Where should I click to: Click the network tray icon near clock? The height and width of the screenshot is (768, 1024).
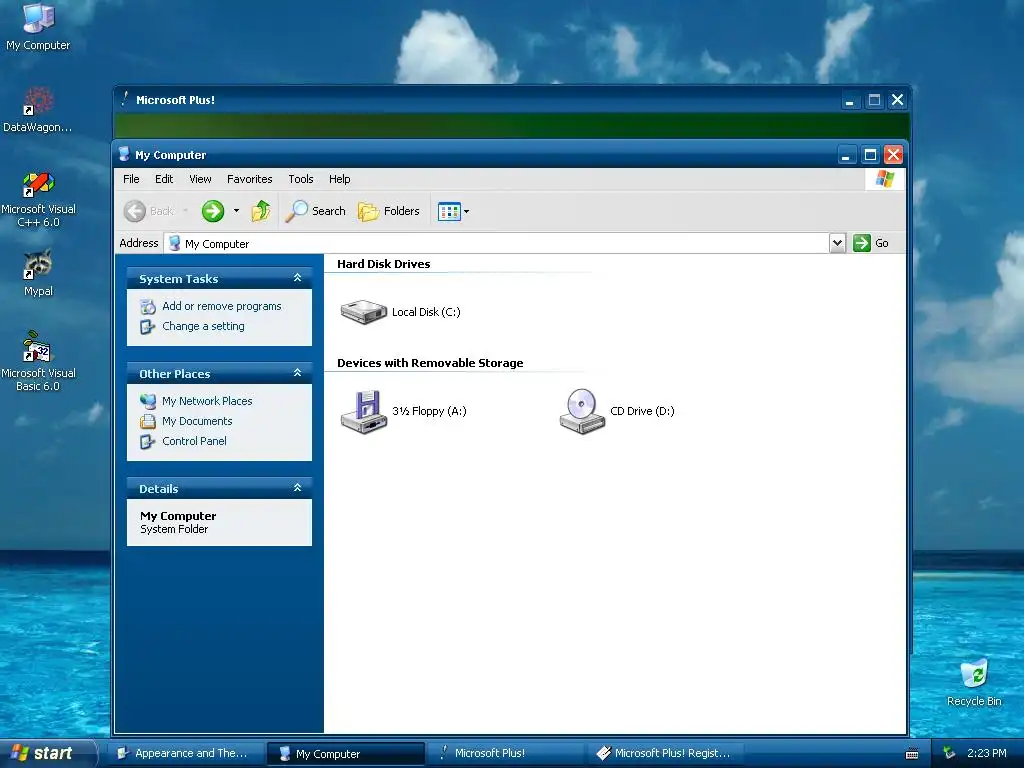click(949, 753)
